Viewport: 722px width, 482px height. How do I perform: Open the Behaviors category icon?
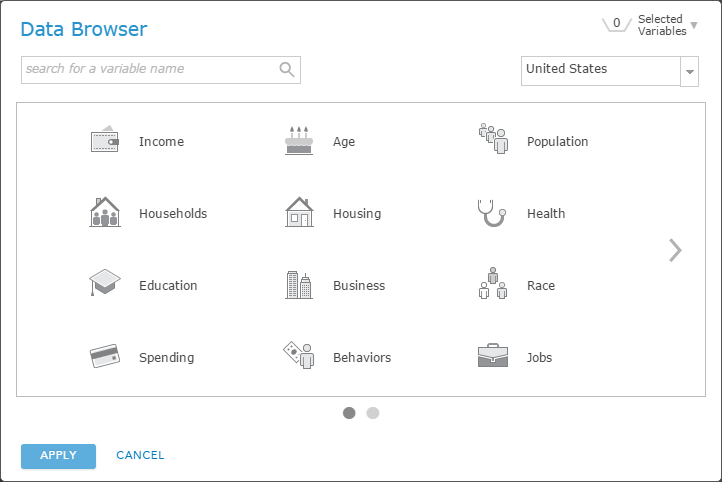click(x=299, y=356)
